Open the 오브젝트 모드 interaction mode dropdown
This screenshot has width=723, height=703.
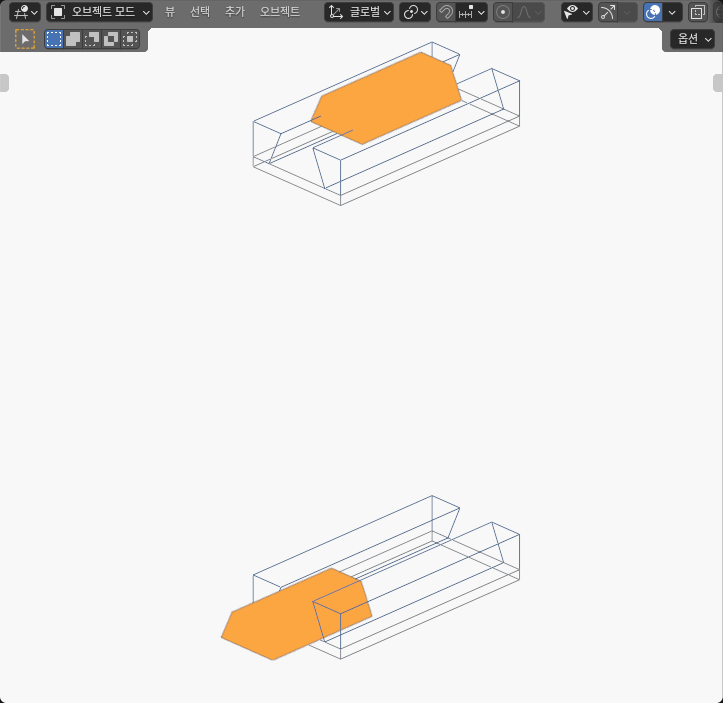[100, 12]
